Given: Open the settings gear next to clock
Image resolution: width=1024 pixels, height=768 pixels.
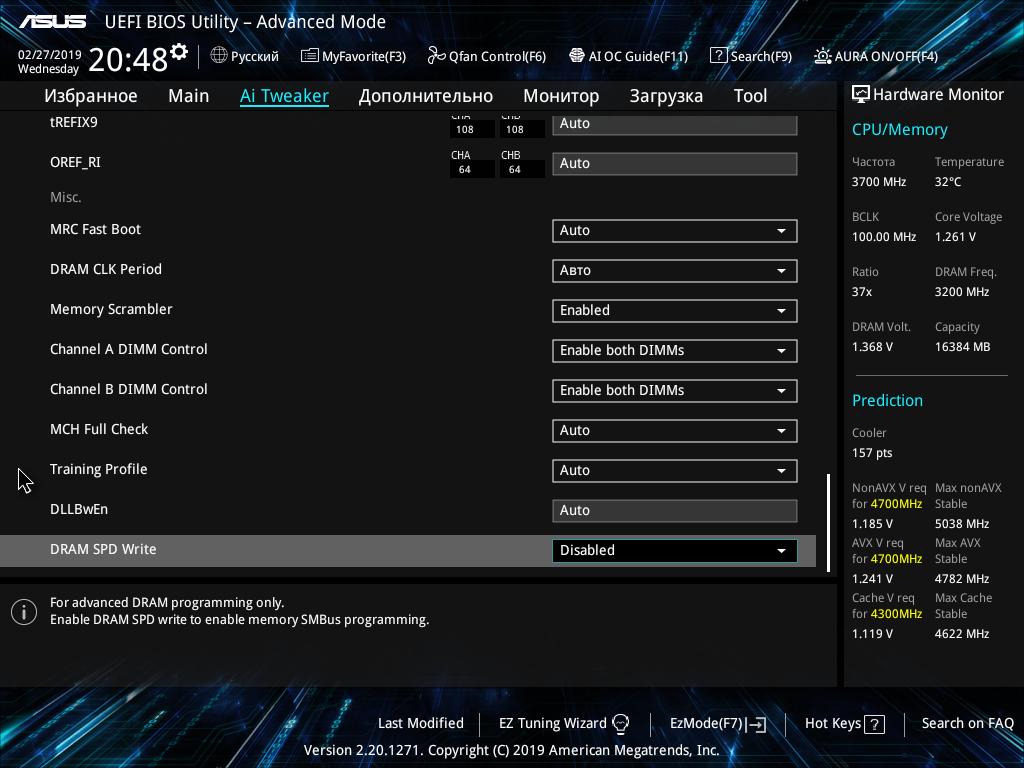Looking at the screenshot, I should point(179,52).
